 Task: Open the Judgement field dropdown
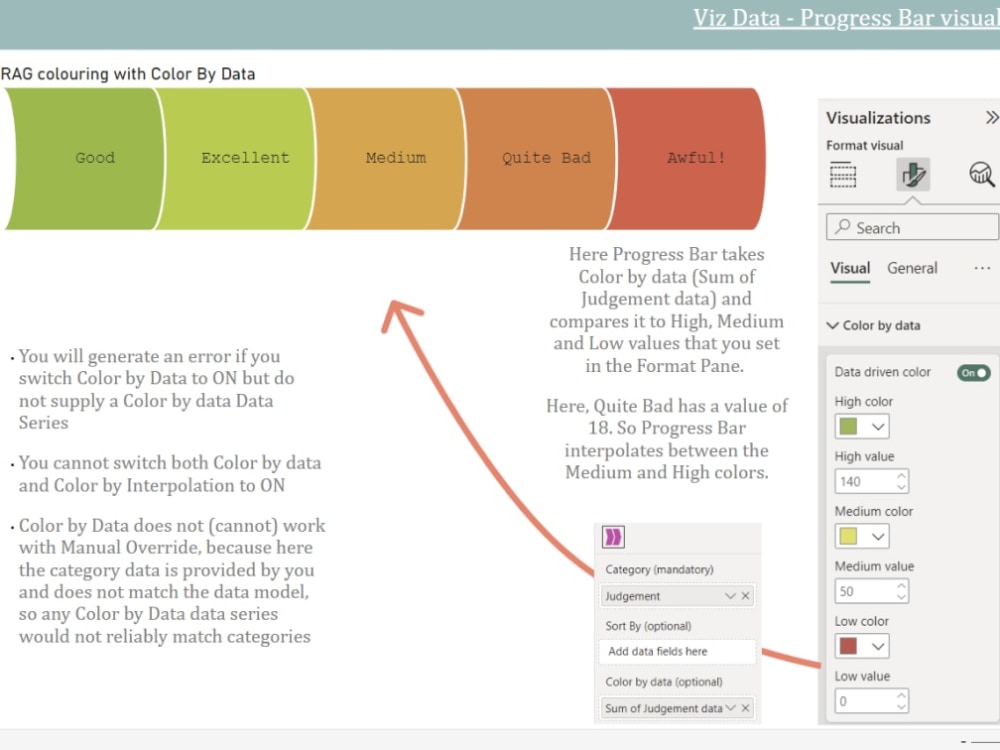tap(729, 595)
